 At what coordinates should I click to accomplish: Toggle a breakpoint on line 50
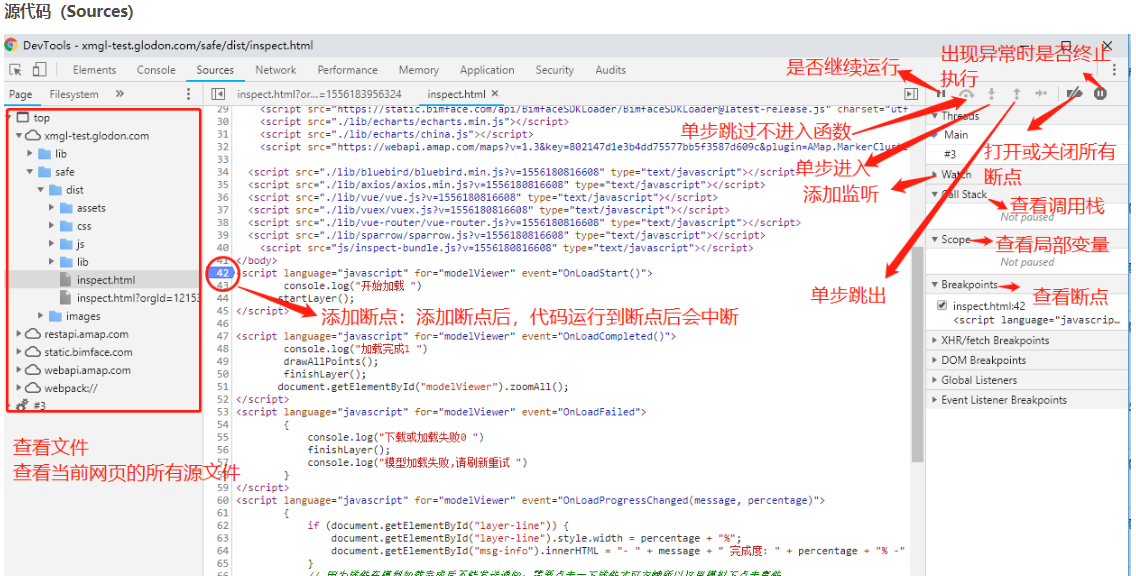pyautogui.click(x=223, y=374)
